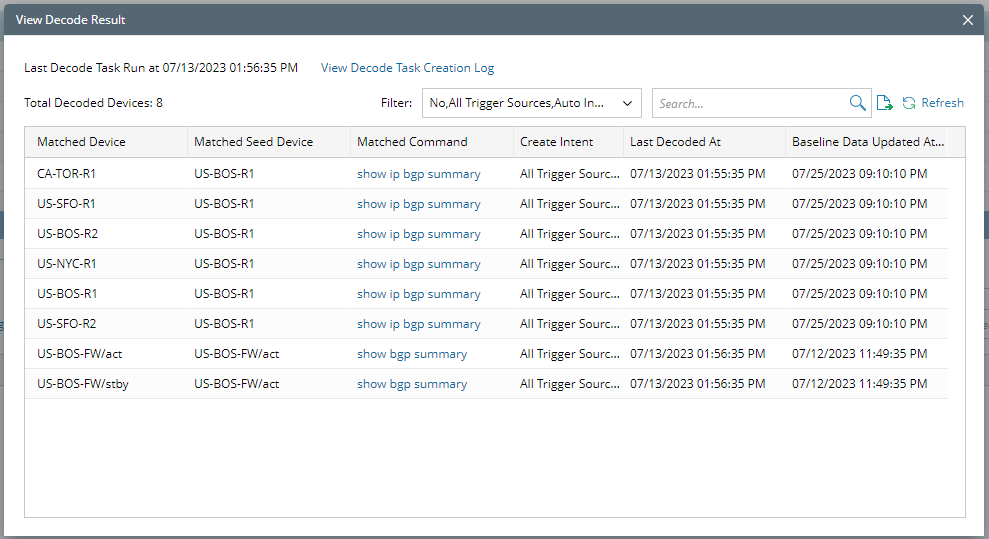Screen dimensions: 989x539
Task: Sort by Matched Command column header
Action: tap(432, 142)
